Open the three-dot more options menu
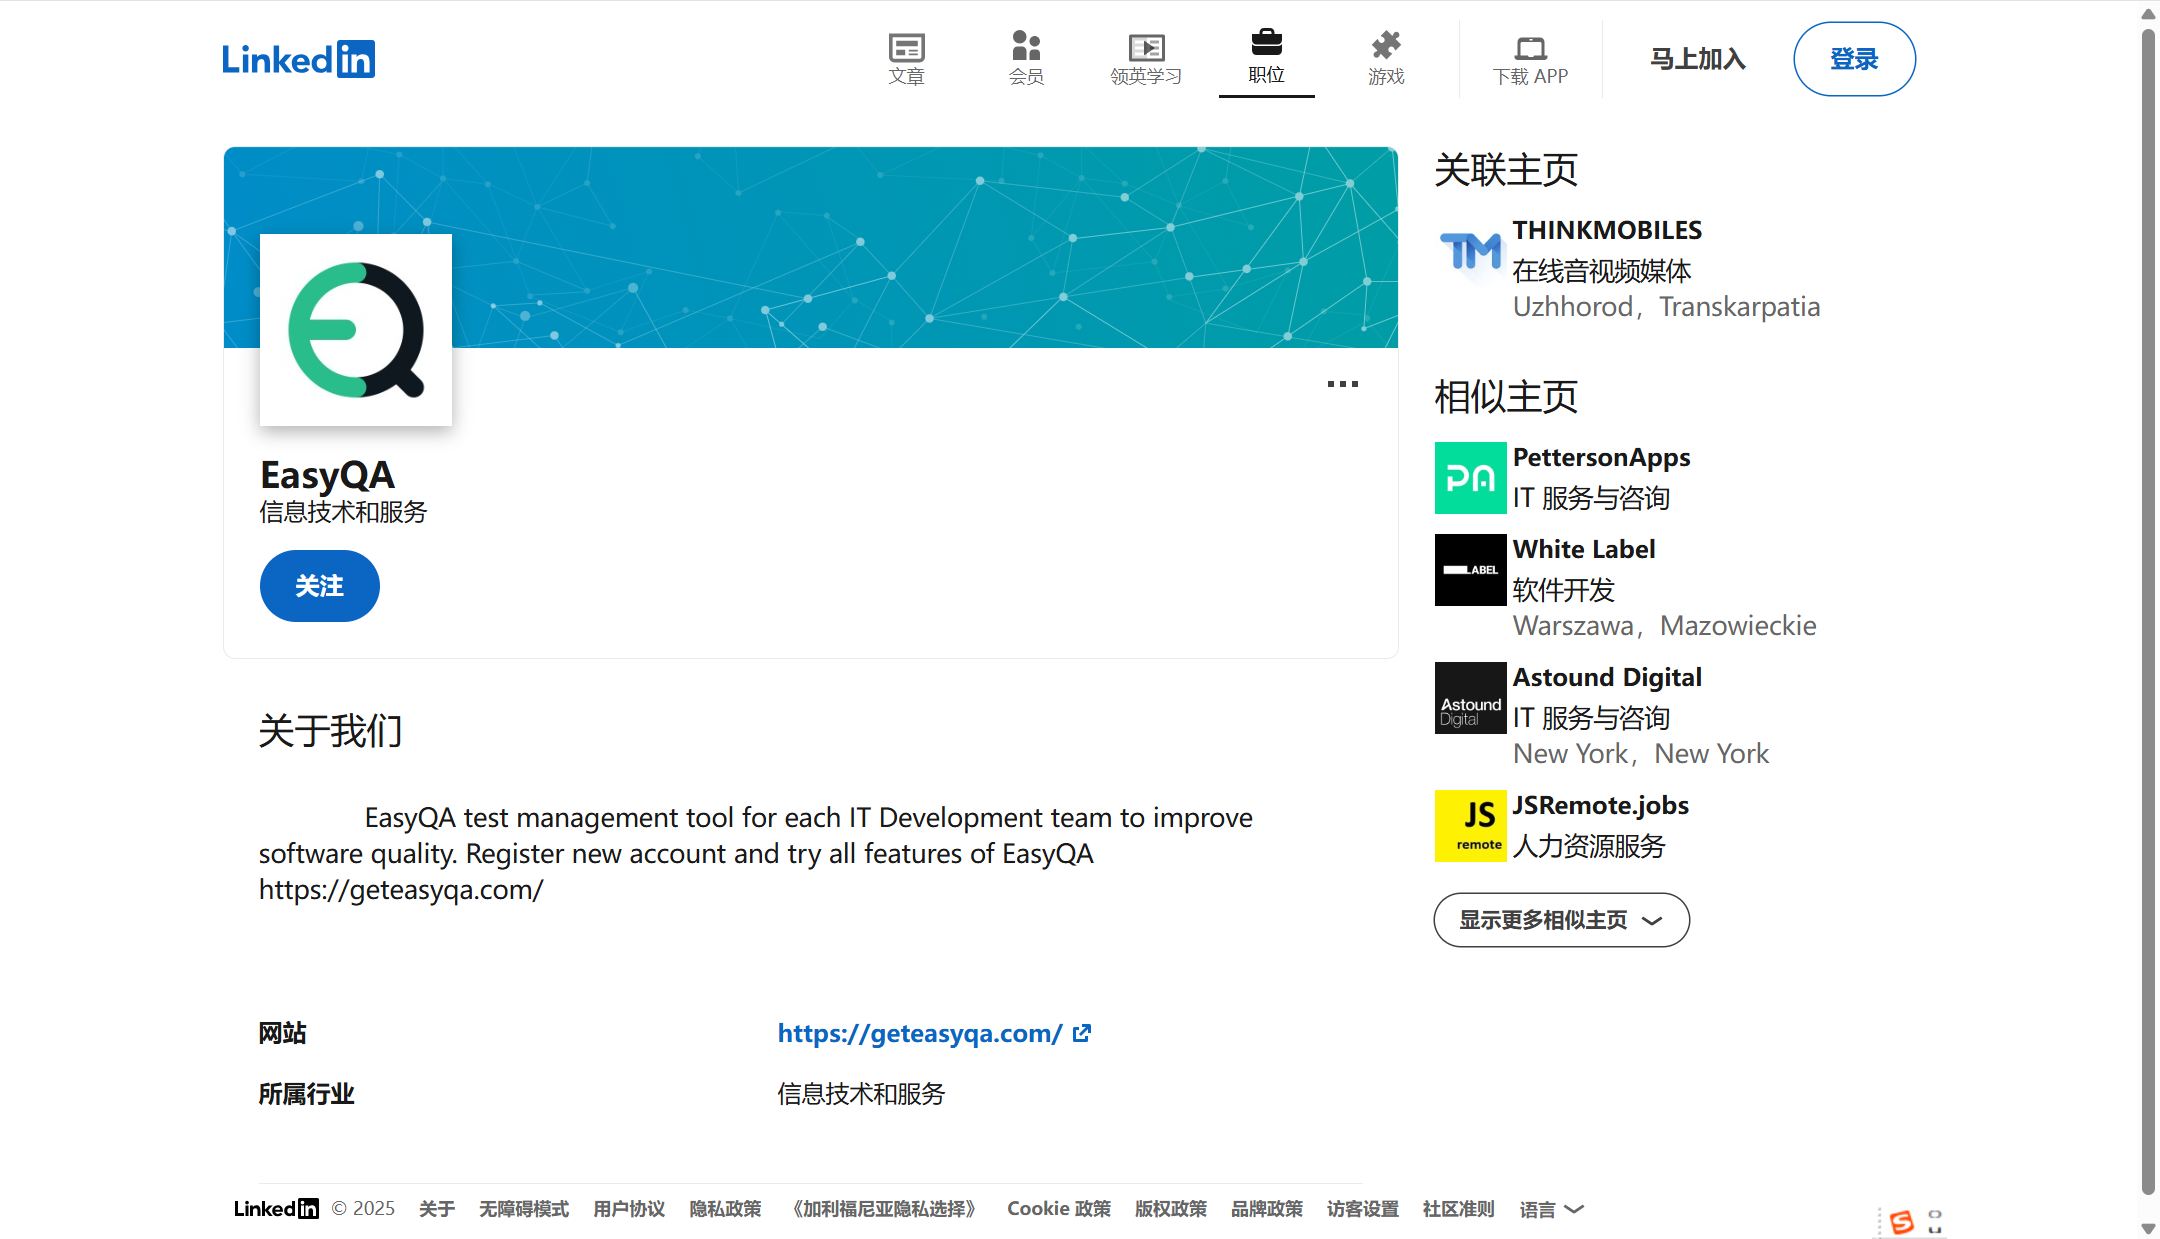This screenshot has height=1239, width=2160. tap(1342, 384)
